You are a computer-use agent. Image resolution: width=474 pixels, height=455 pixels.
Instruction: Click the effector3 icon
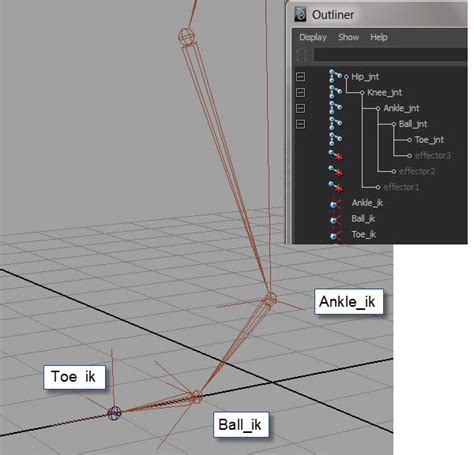(x=336, y=155)
